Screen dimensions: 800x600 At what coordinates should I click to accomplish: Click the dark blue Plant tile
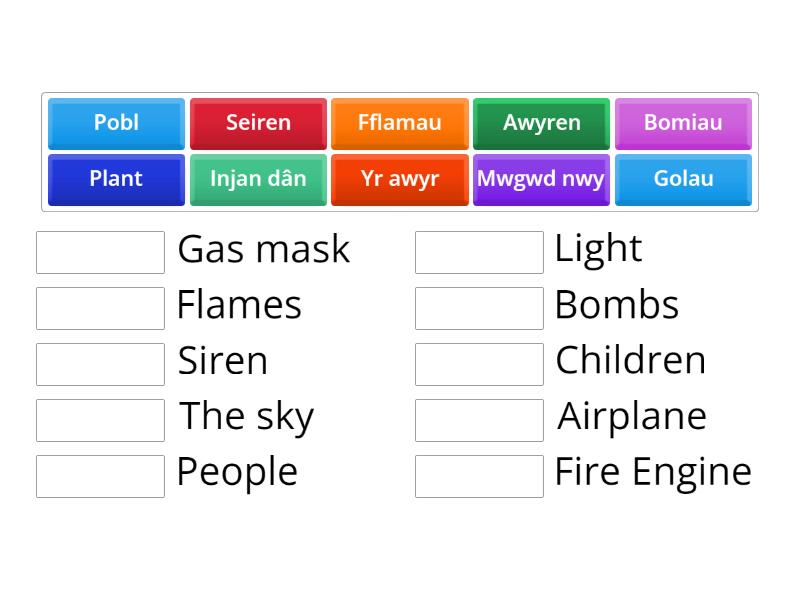(116, 179)
